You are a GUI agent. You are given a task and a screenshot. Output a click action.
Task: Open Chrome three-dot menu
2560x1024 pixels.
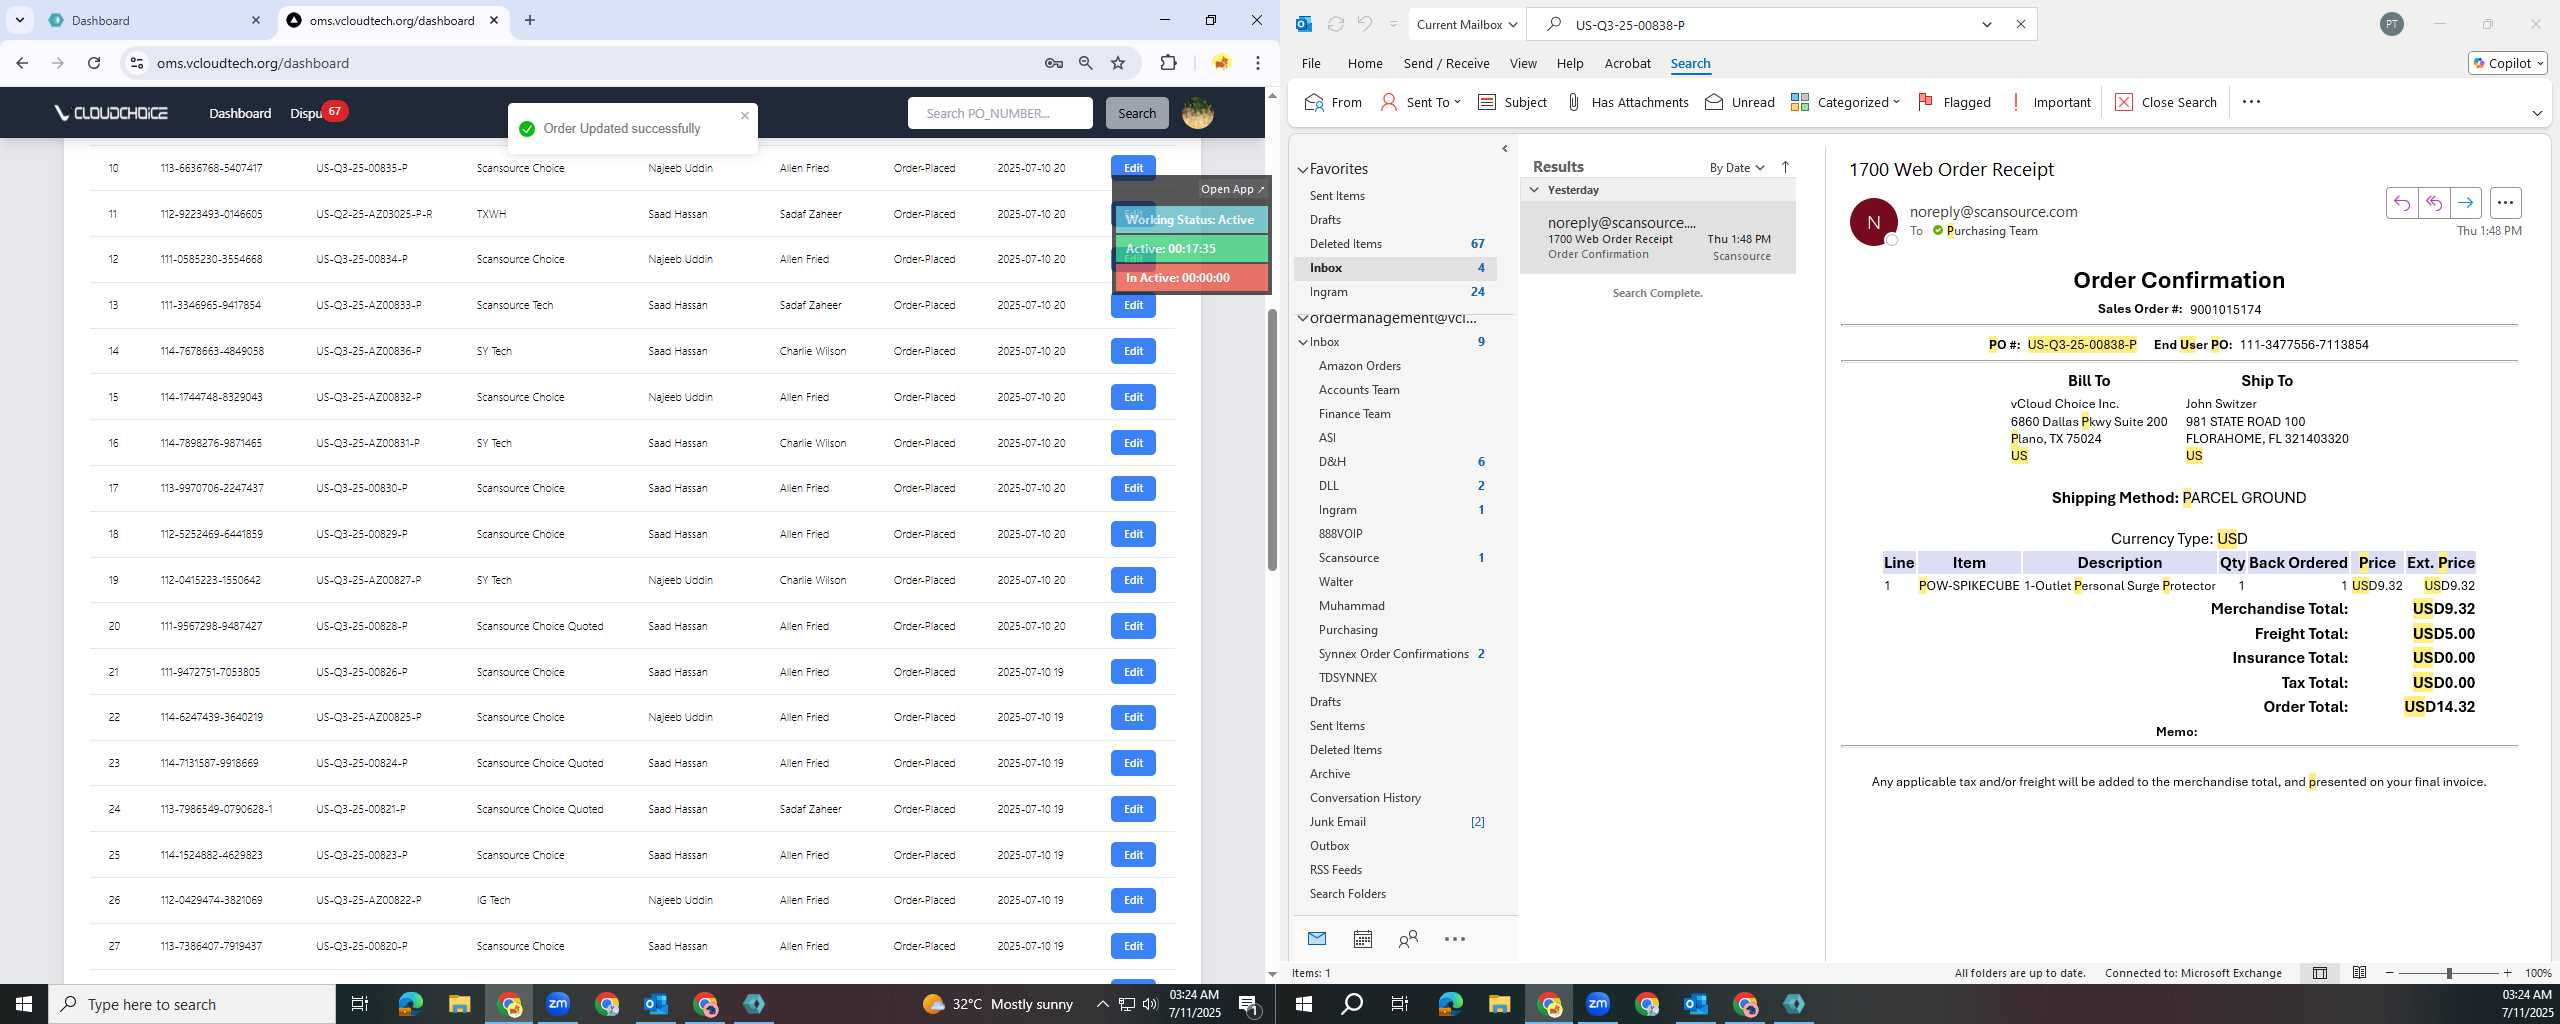[x=1257, y=63]
